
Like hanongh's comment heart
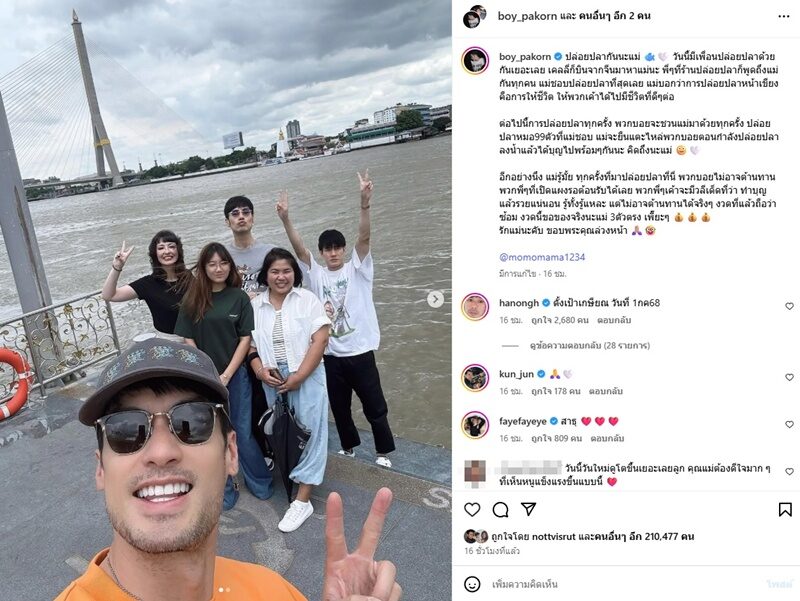[789, 306]
